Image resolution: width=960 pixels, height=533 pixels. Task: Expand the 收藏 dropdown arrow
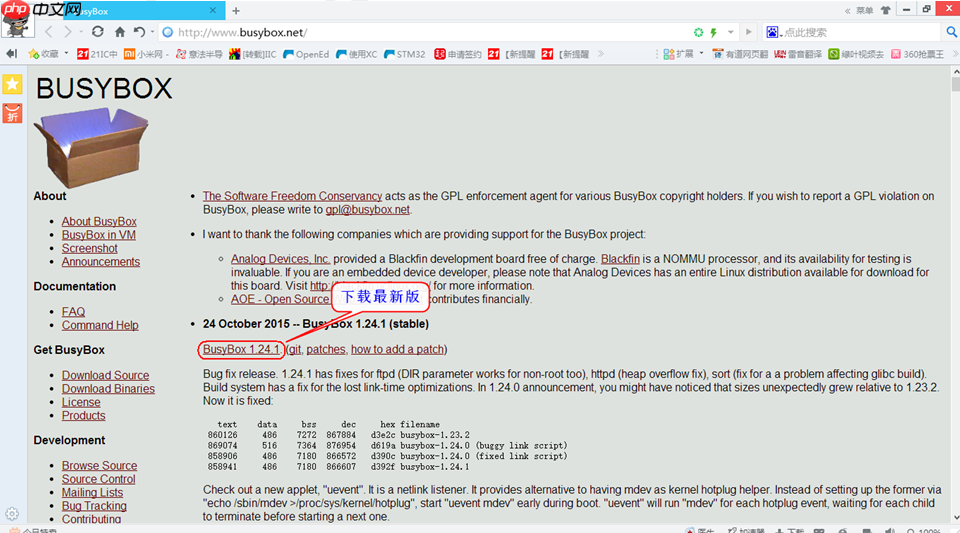pos(66,54)
